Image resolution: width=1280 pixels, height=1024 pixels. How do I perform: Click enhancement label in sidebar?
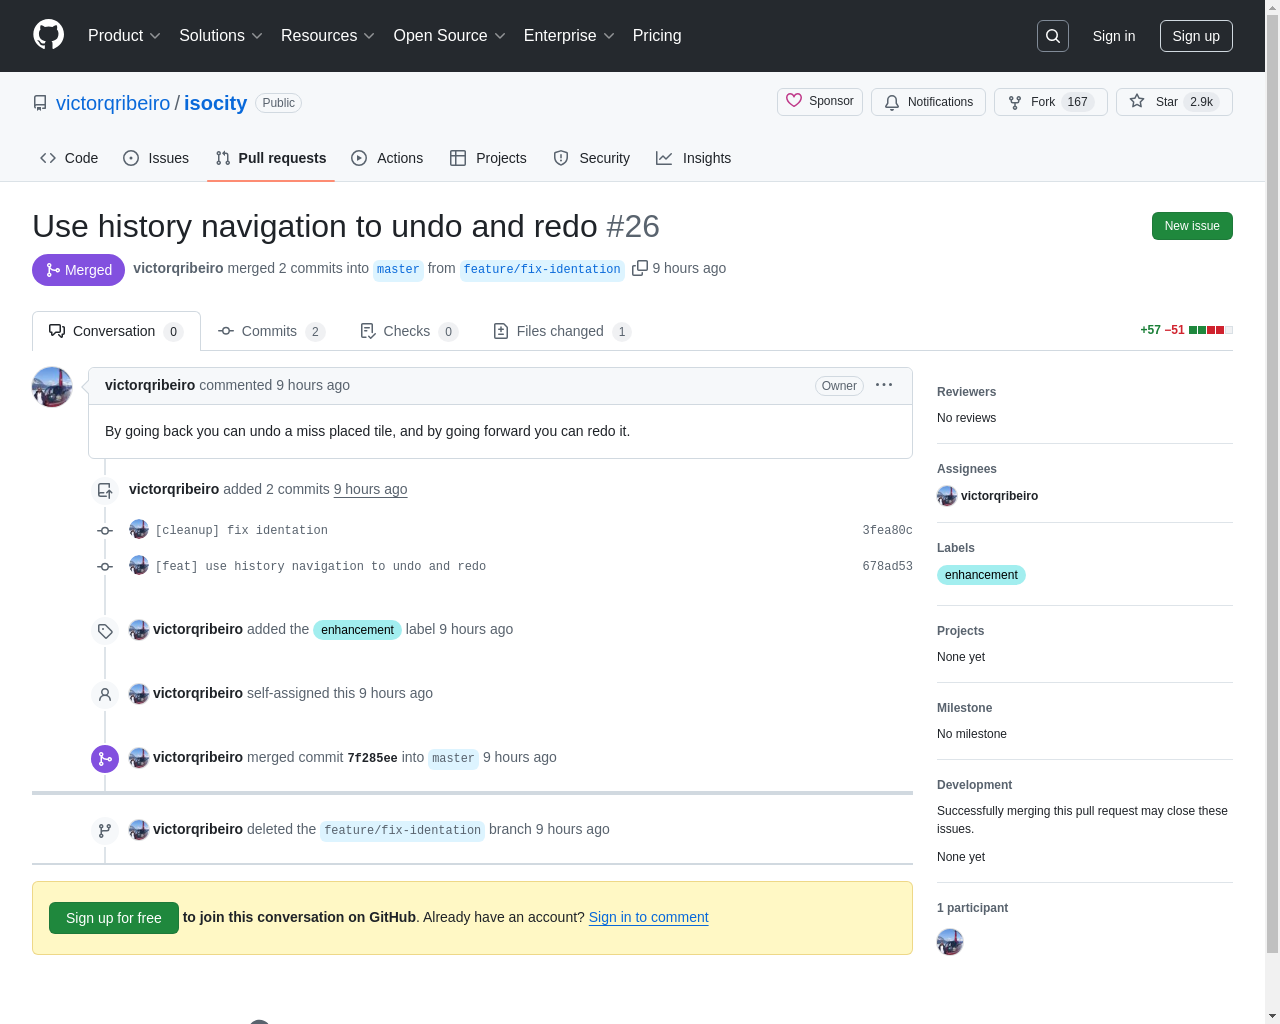coord(981,575)
